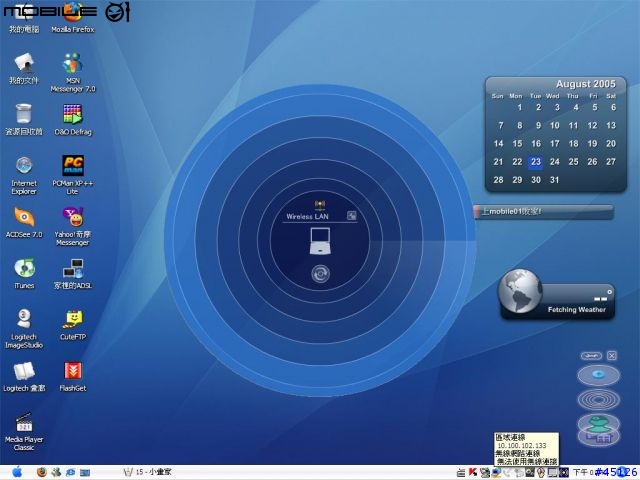Open the Mozilla Firefox desktop icon

73,18
